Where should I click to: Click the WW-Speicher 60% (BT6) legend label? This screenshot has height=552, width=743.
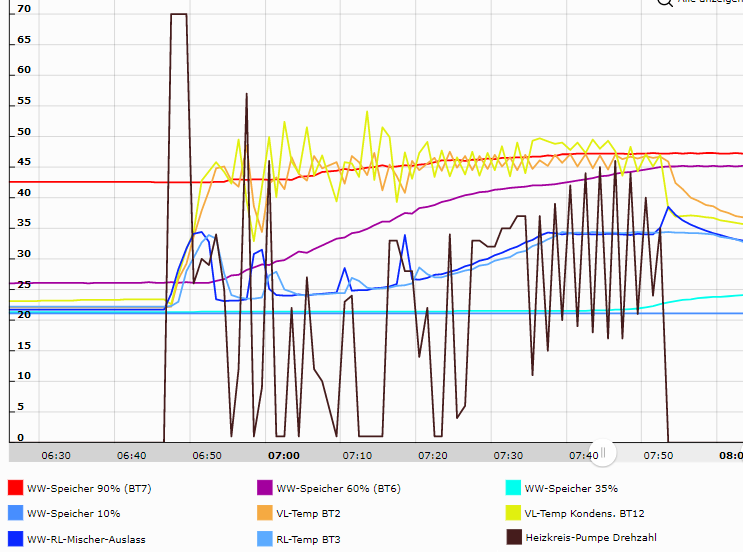pyautogui.click(x=339, y=489)
